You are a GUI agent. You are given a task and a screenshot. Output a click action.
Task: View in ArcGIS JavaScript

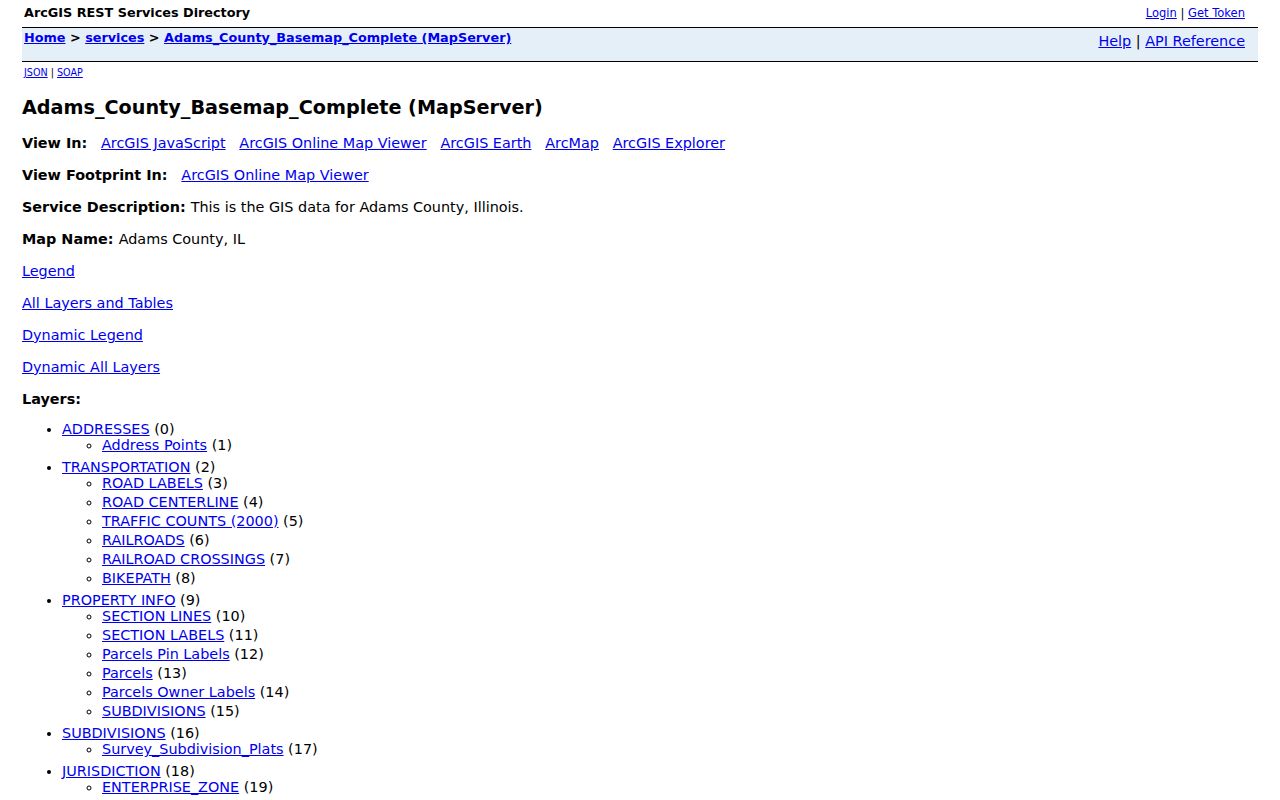pyautogui.click(x=163, y=143)
